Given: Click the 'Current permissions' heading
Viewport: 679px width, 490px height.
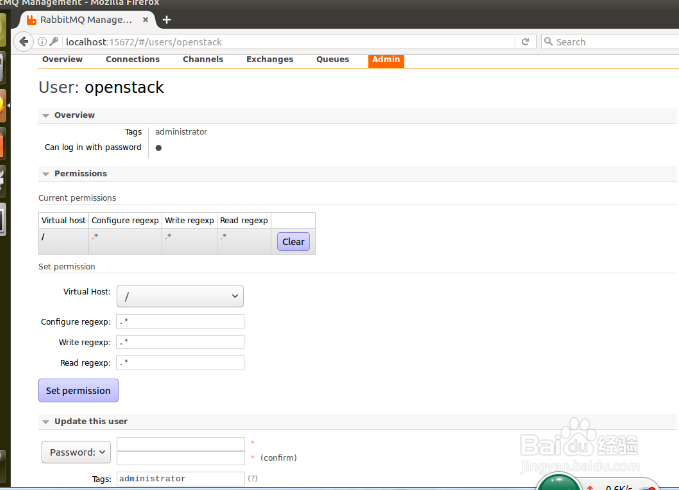Looking at the screenshot, I should (x=77, y=198).
